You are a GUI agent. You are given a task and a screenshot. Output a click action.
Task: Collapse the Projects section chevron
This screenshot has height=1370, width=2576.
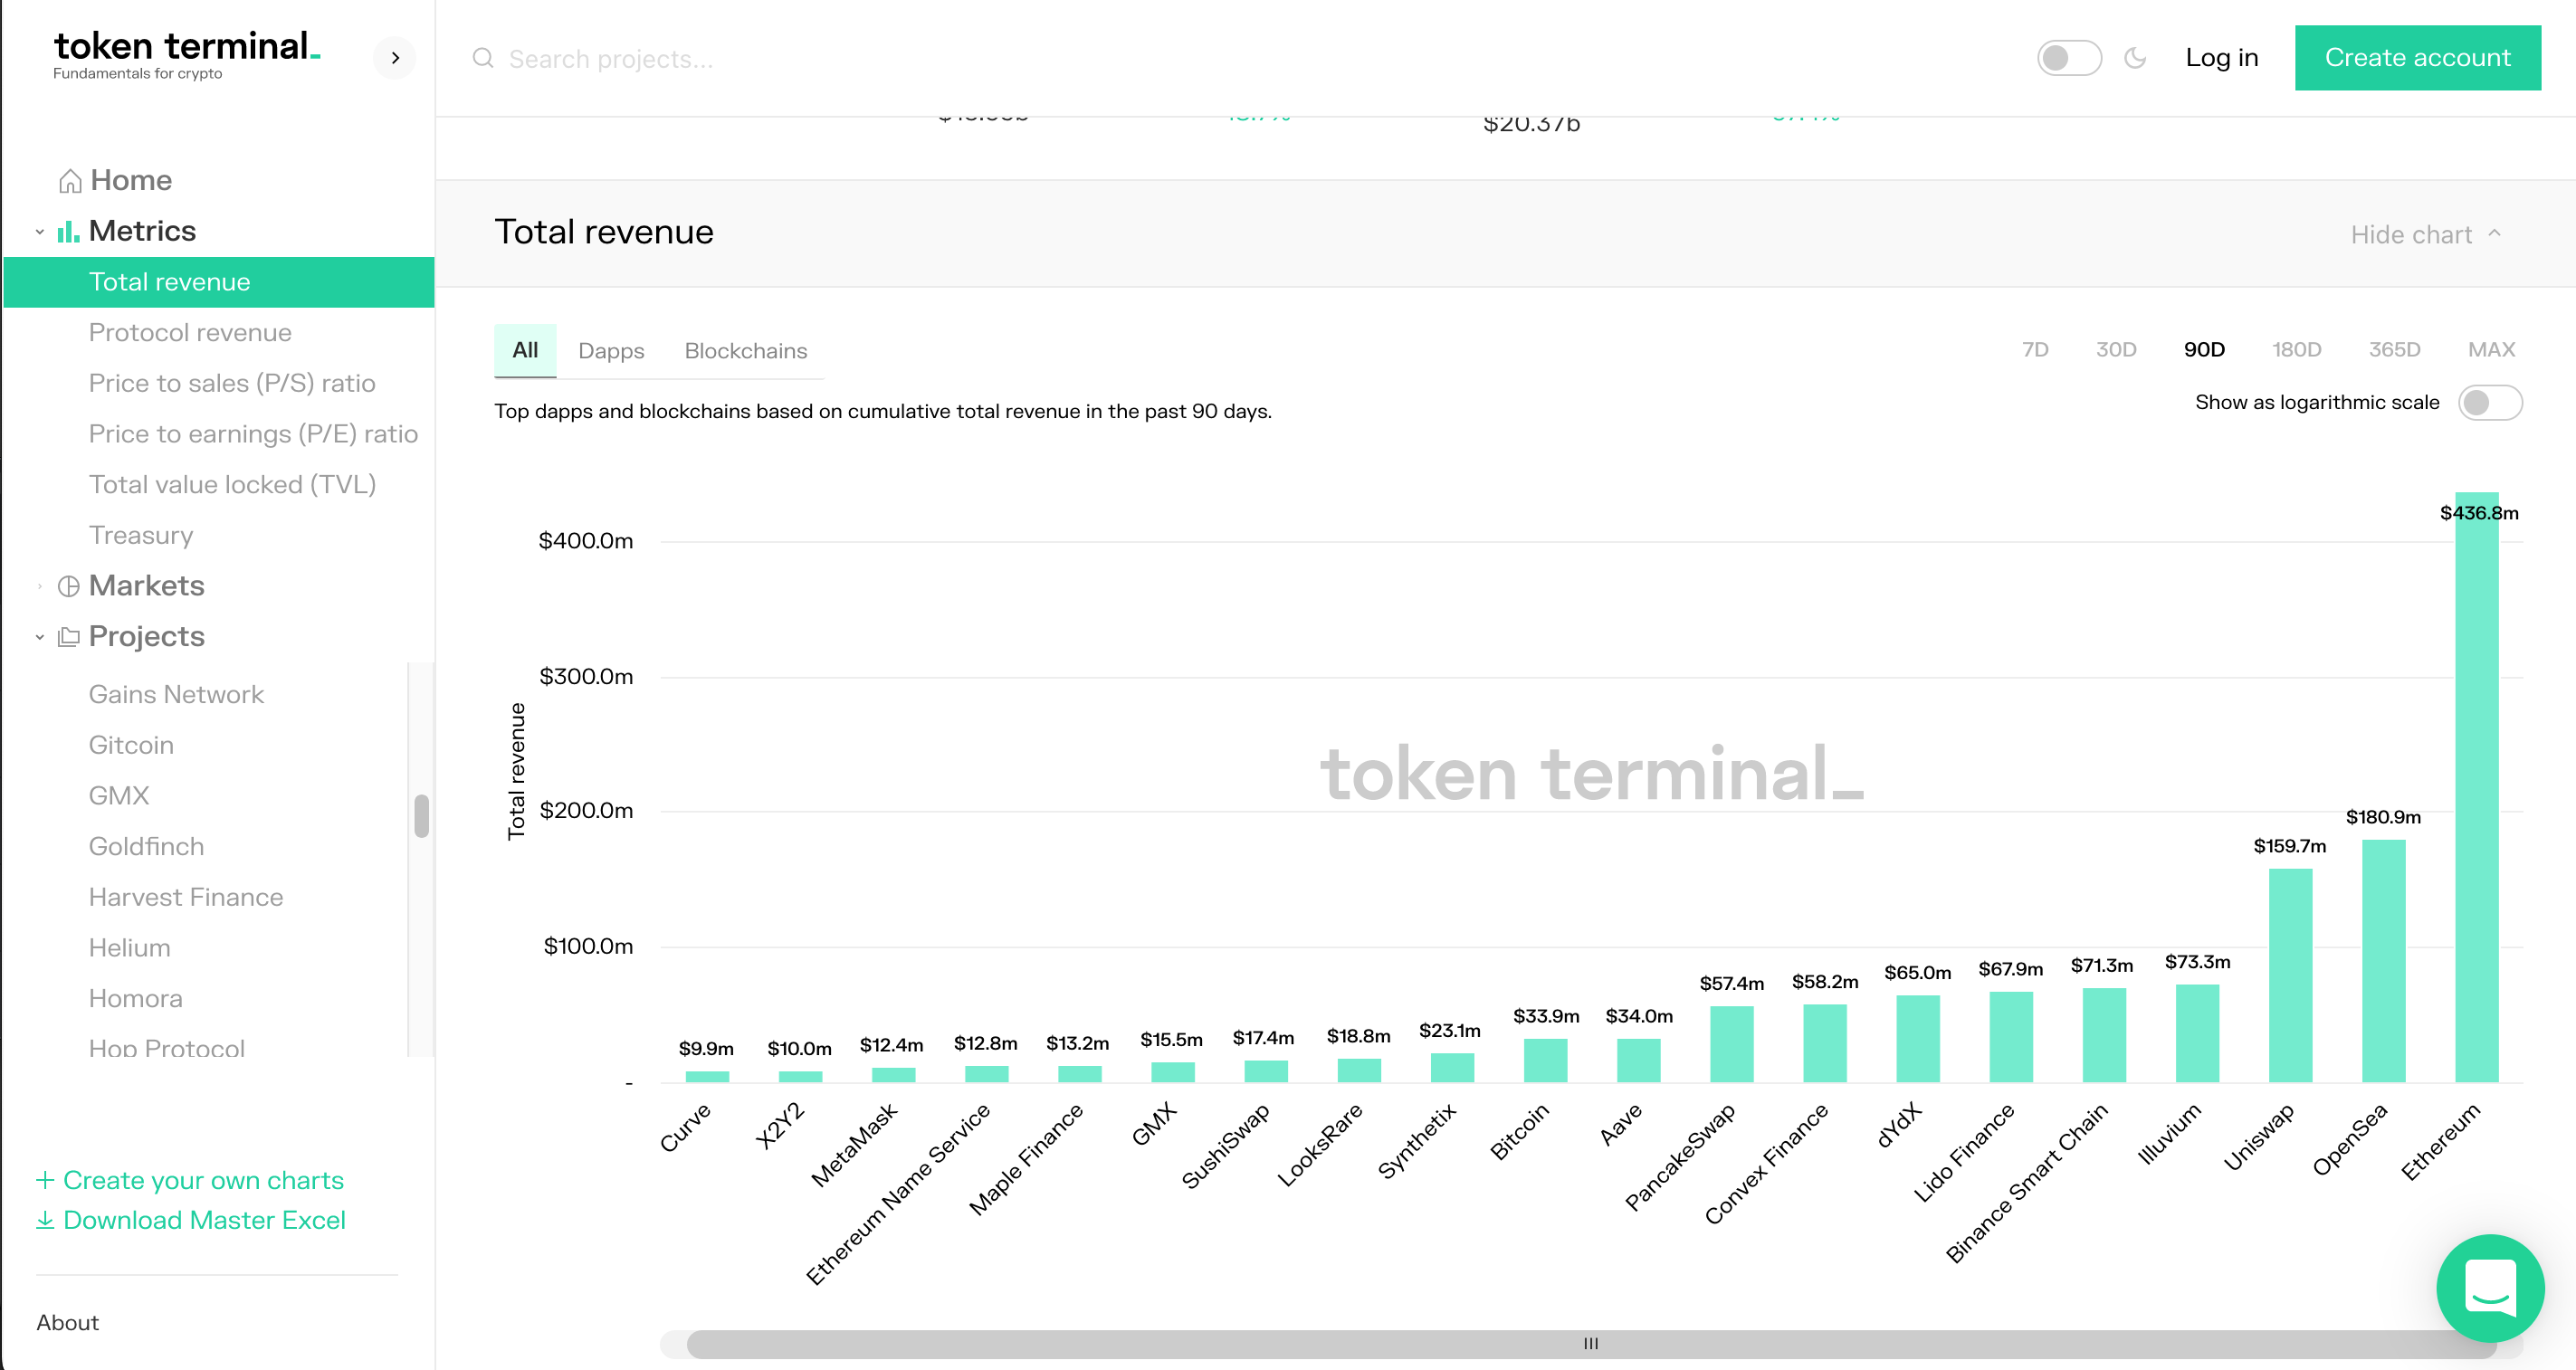[x=39, y=637]
